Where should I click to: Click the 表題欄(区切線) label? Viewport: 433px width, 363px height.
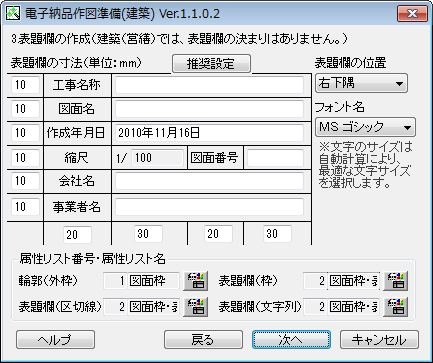(60, 307)
